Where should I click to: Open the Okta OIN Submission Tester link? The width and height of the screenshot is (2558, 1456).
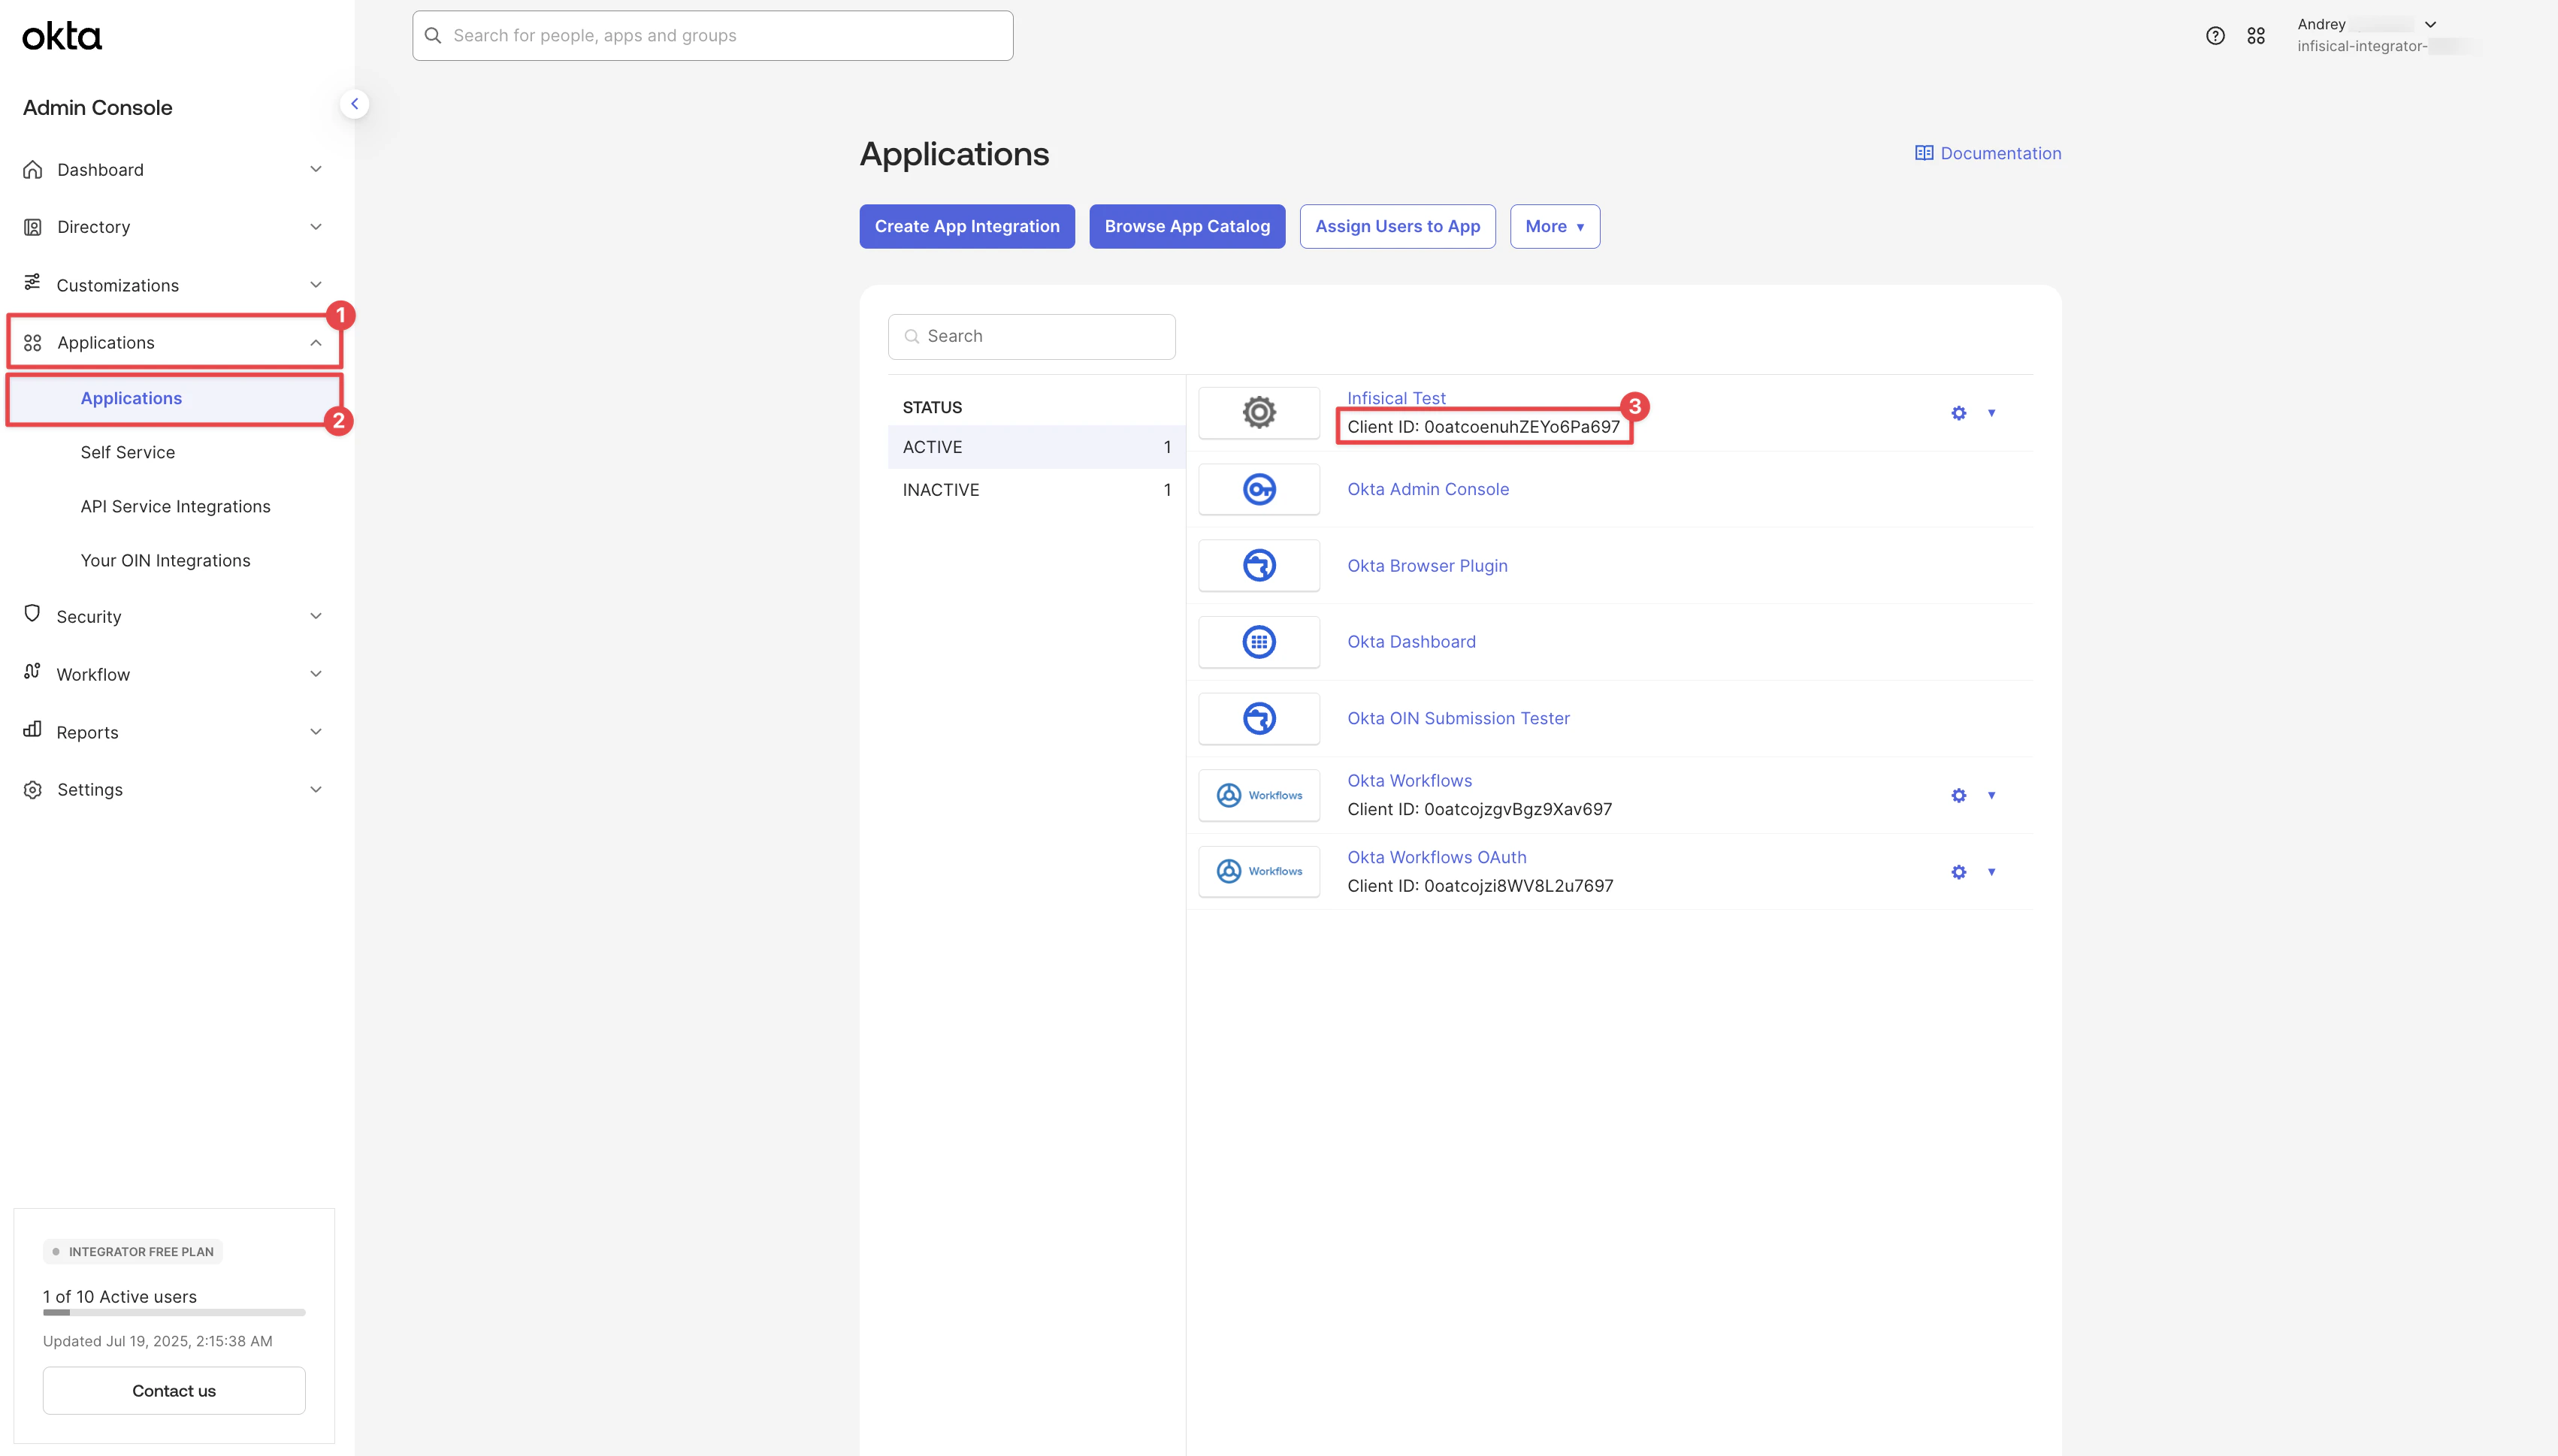coord(1458,718)
